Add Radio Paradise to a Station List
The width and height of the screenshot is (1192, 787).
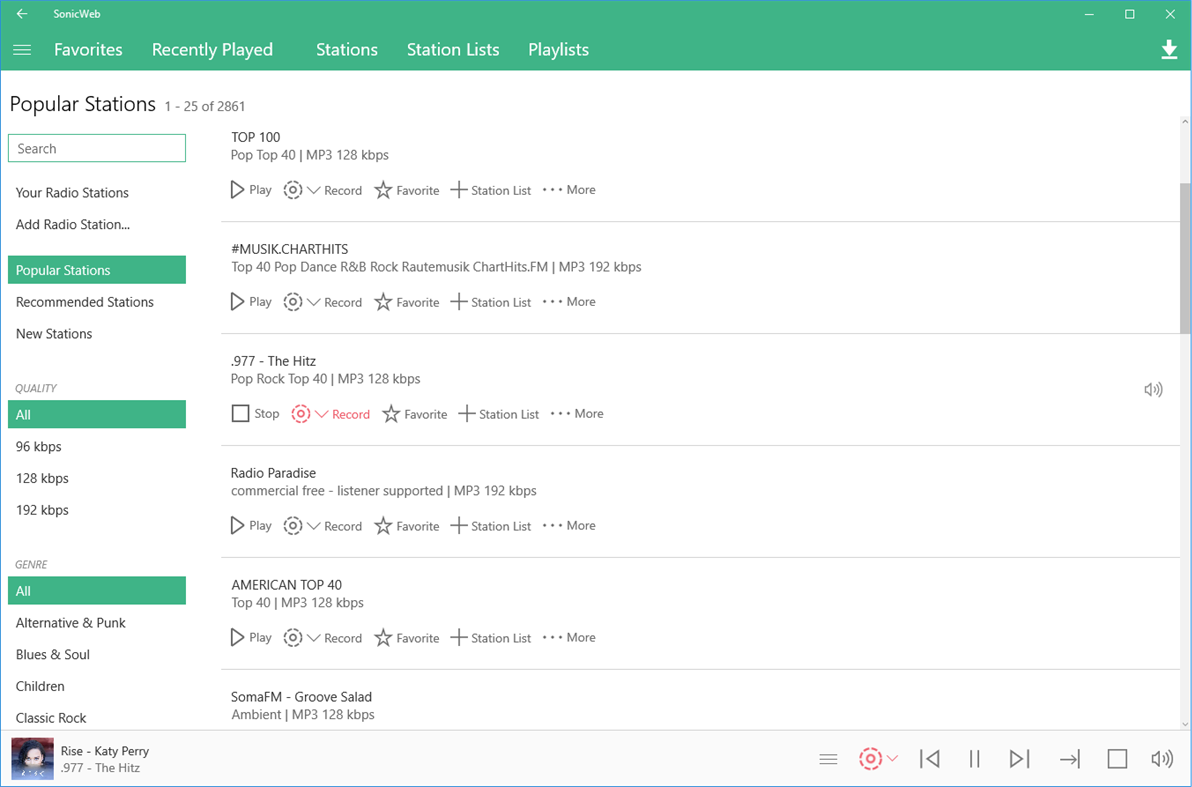(491, 525)
